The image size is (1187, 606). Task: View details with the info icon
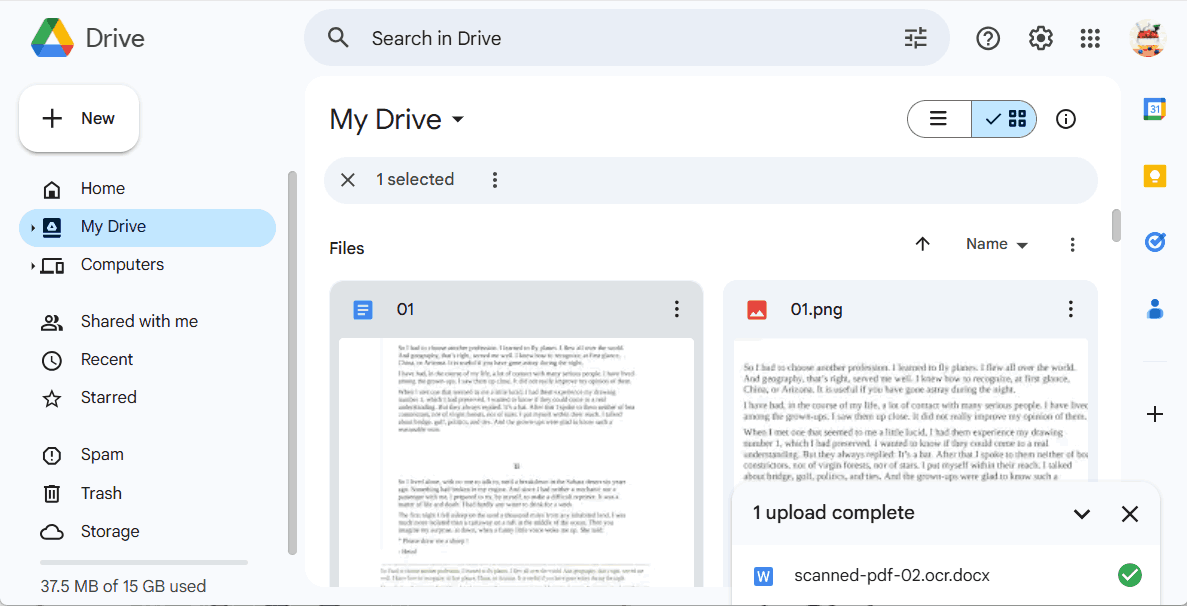point(1066,119)
